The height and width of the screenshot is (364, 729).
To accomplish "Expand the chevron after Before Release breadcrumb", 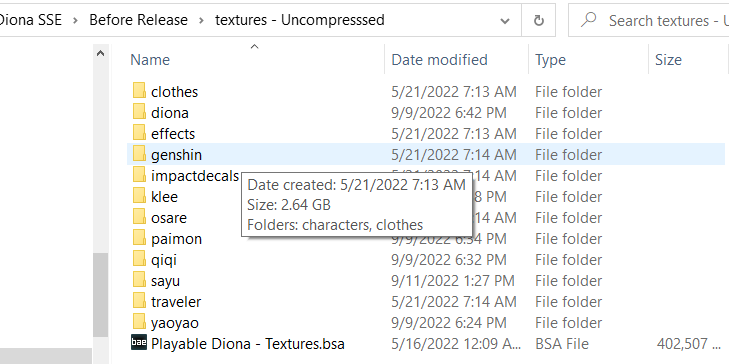I will pyautogui.click(x=201, y=20).
